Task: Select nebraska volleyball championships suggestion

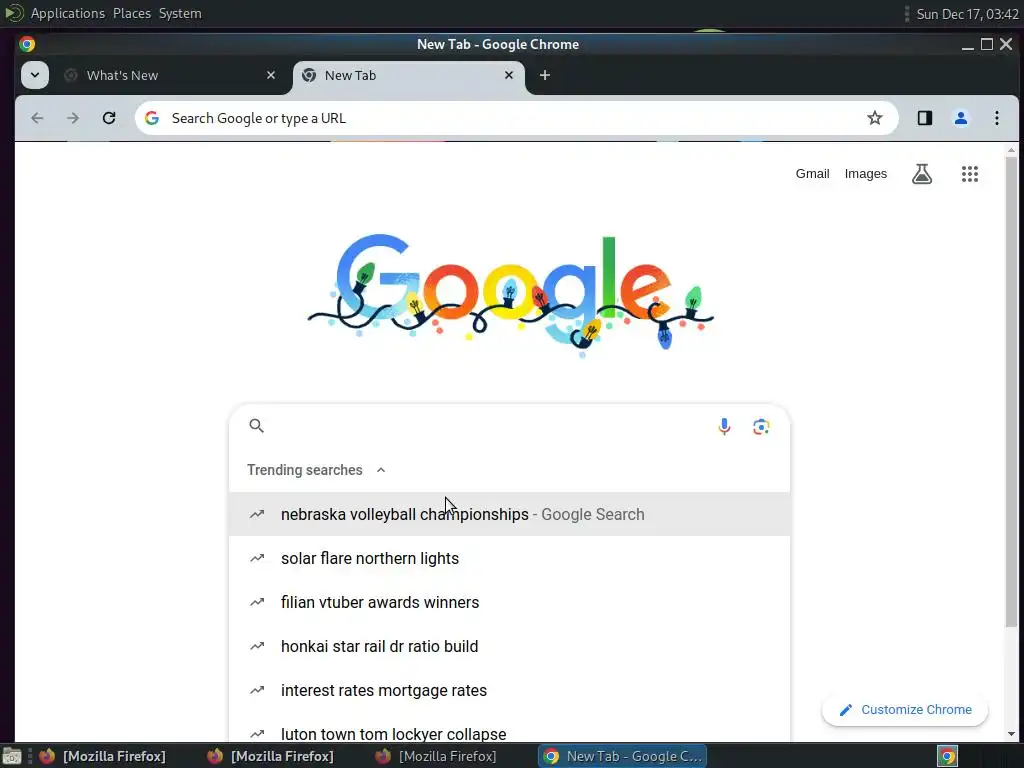Action: (509, 515)
